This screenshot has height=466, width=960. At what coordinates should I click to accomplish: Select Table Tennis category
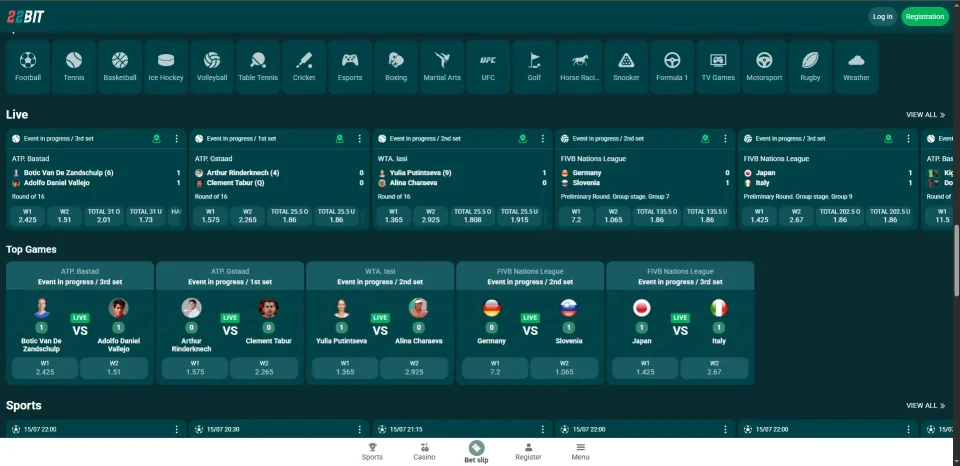click(258, 67)
